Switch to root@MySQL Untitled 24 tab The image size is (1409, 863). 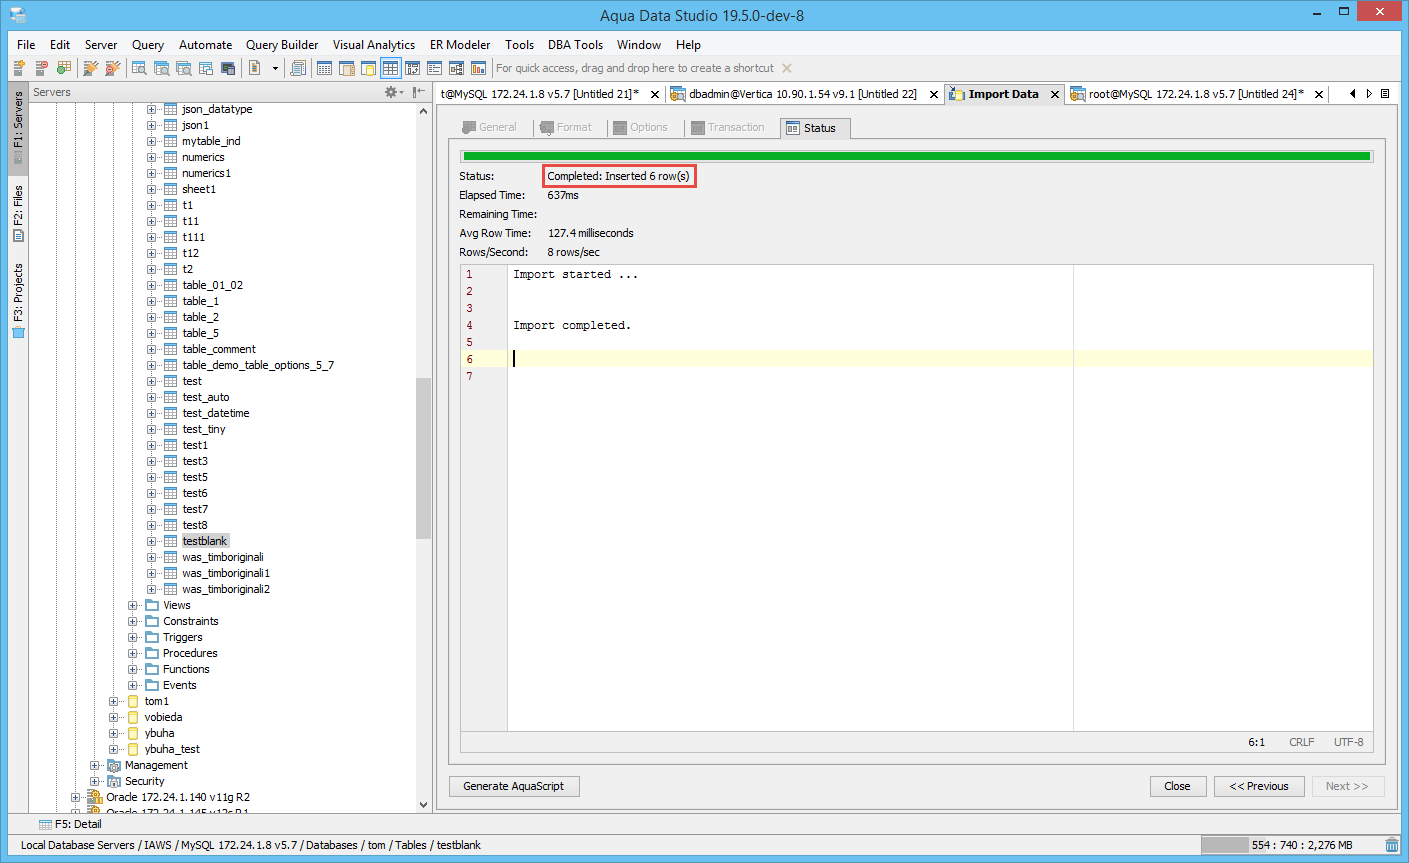click(1196, 94)
